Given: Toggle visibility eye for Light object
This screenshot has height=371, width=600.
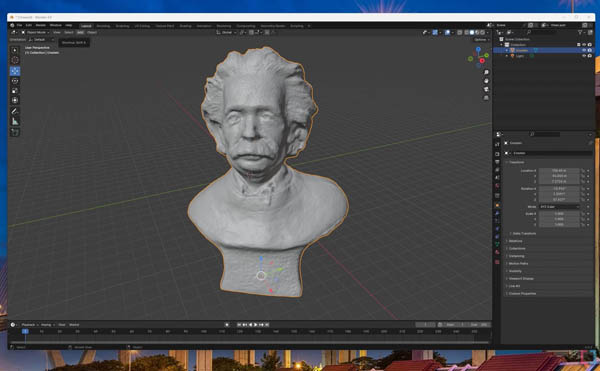Looking at the screenshot, I should tap(584, 56).
